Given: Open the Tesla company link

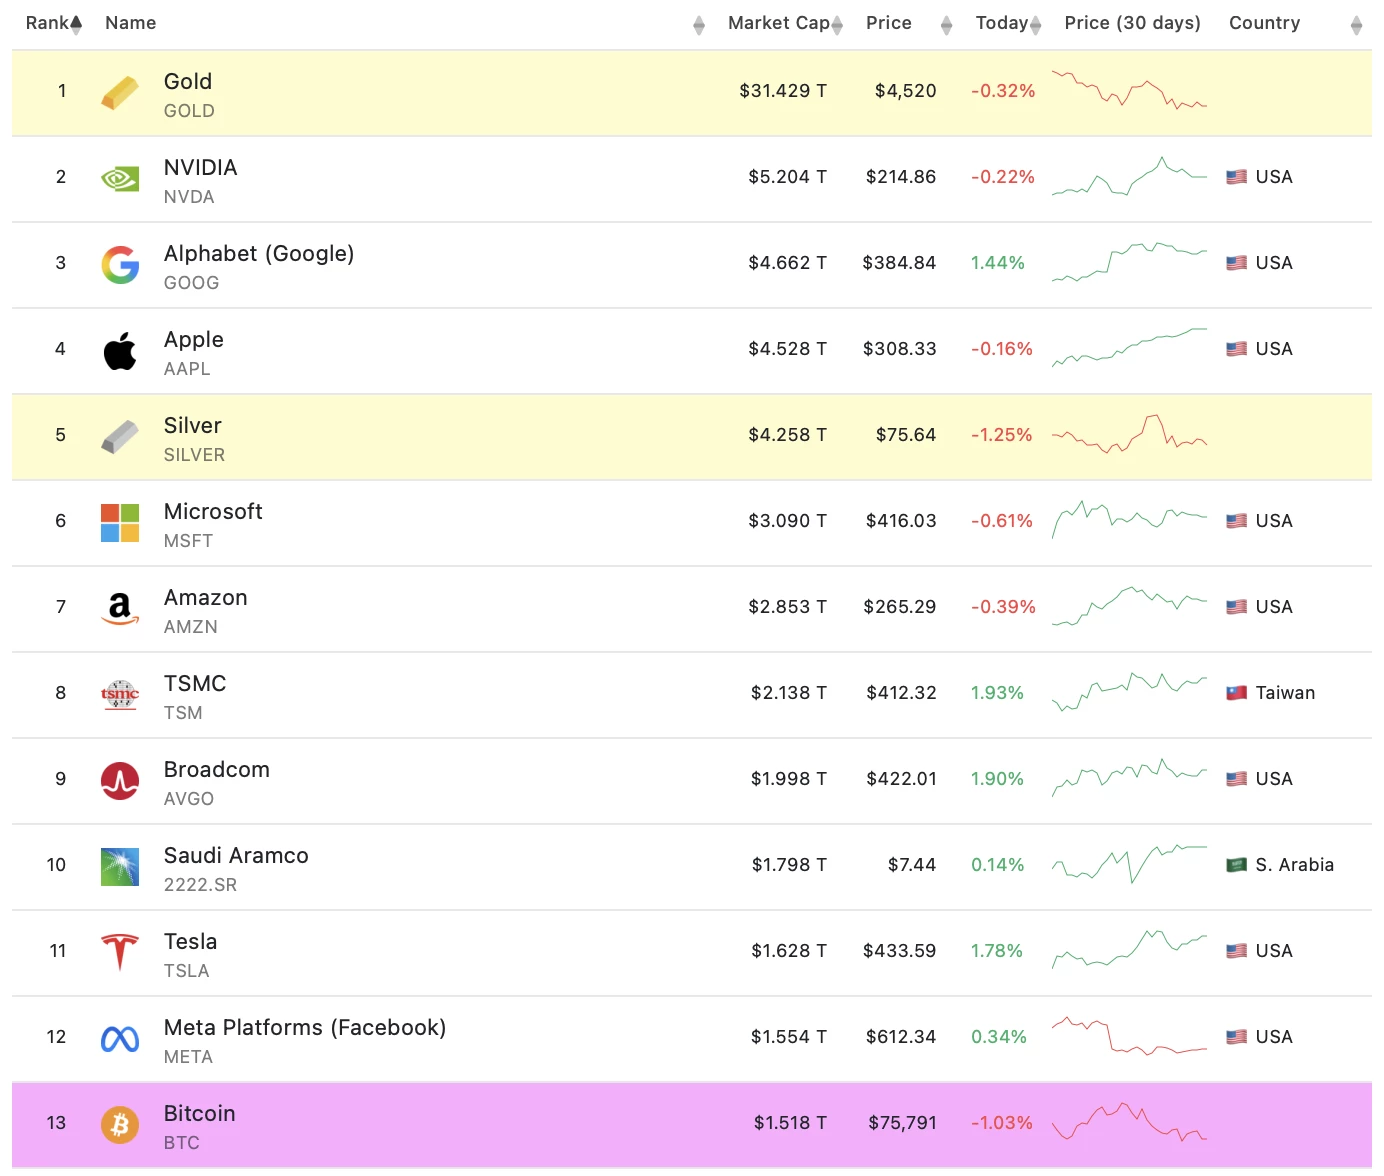Looking at the screenshot, I should click(191, 942).
